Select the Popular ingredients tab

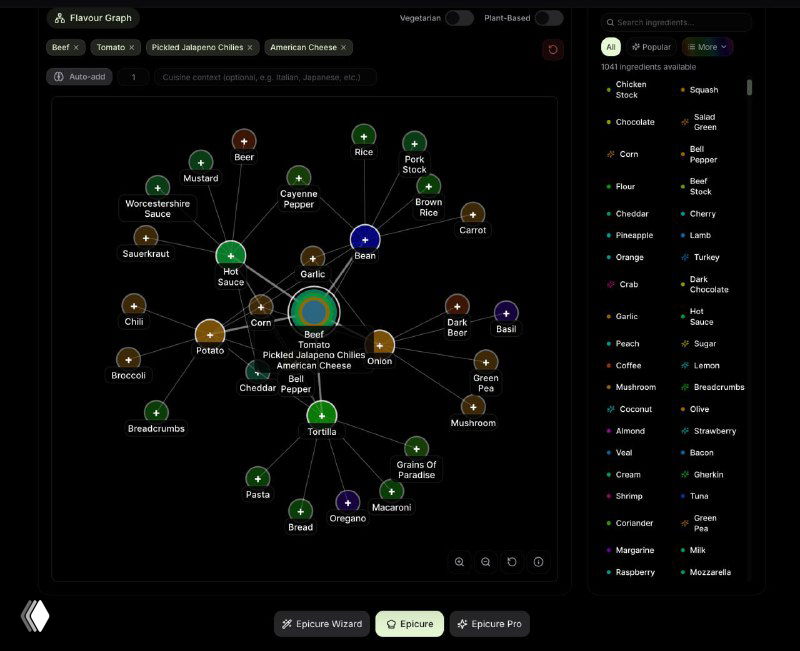(652, 47)
